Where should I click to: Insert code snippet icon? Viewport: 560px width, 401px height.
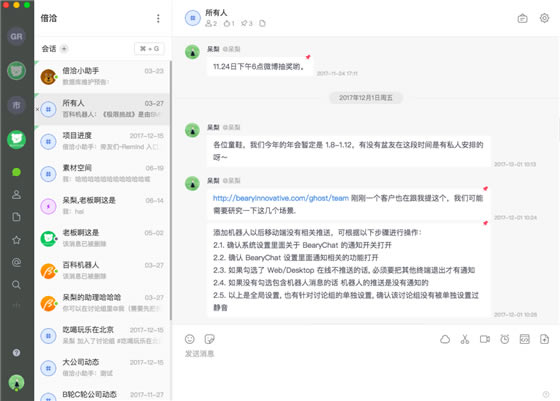[525, 339]
